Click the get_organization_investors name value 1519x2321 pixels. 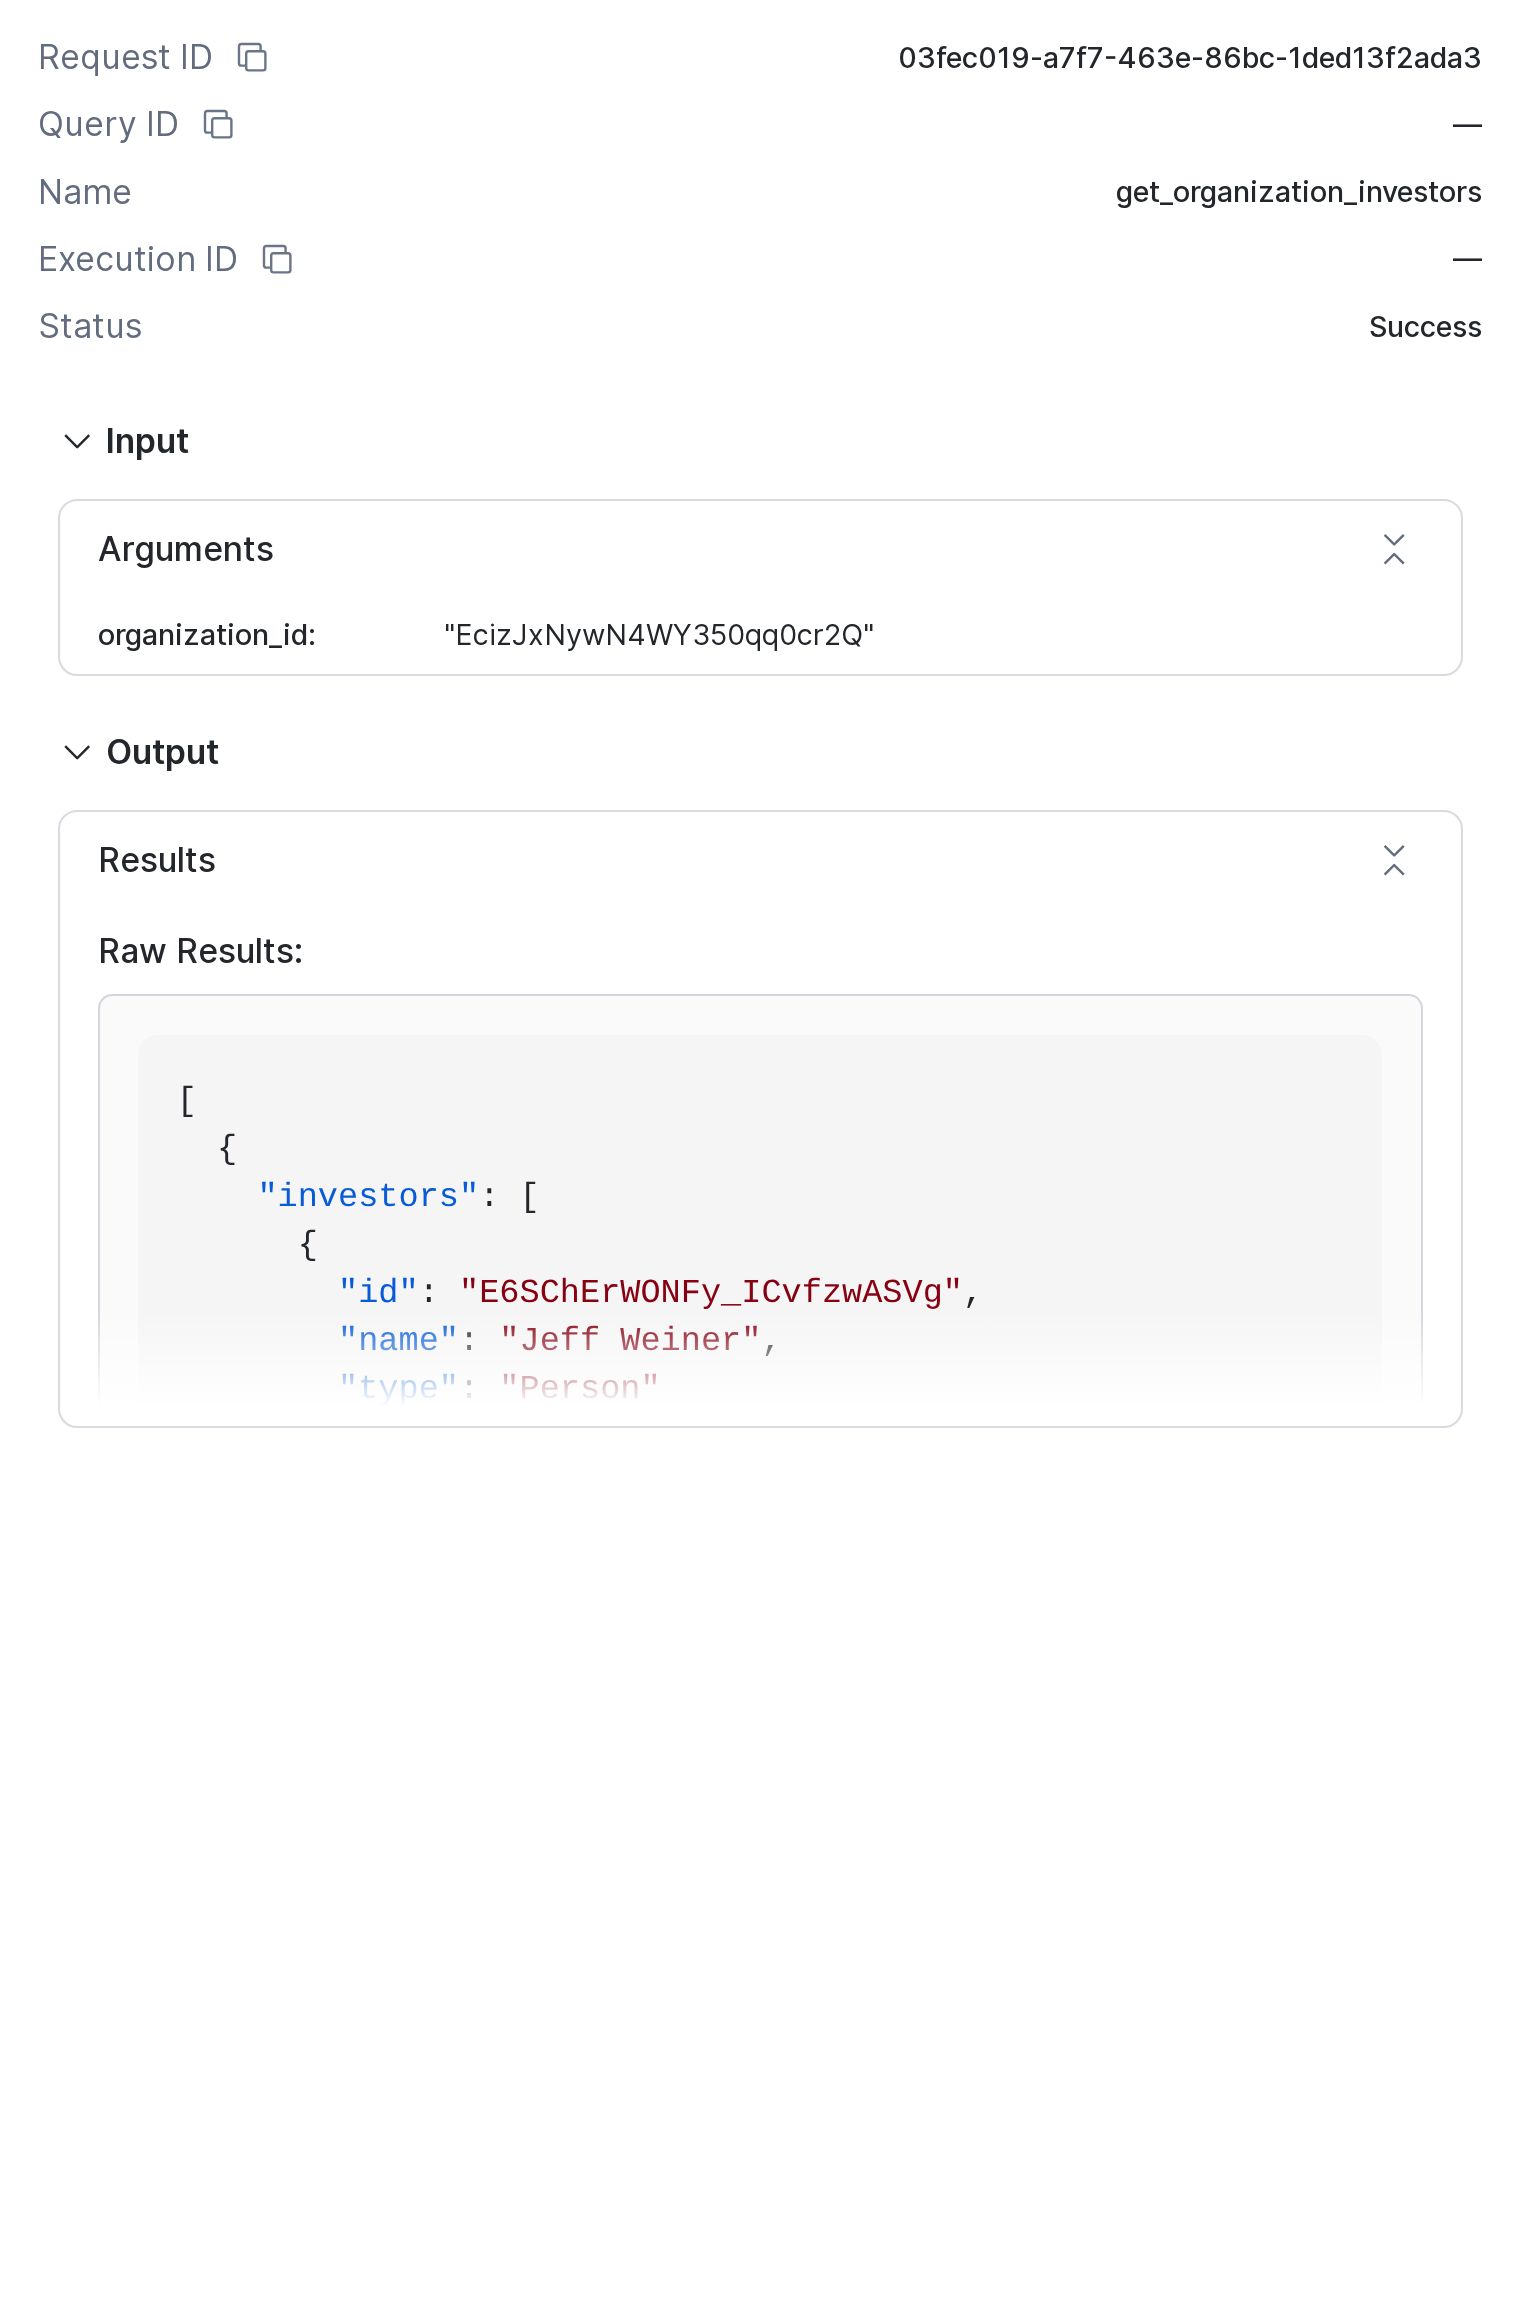(1298, 192)
